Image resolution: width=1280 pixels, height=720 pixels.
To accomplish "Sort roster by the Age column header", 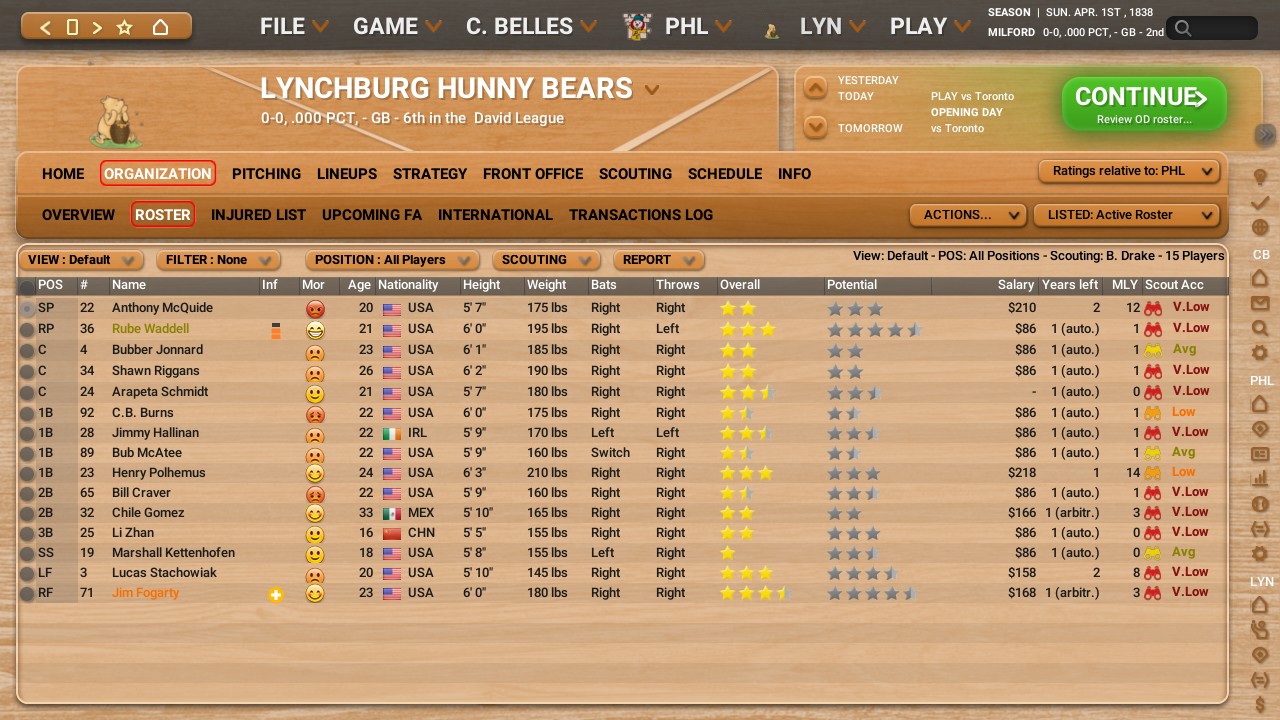I will pos(359,286).
